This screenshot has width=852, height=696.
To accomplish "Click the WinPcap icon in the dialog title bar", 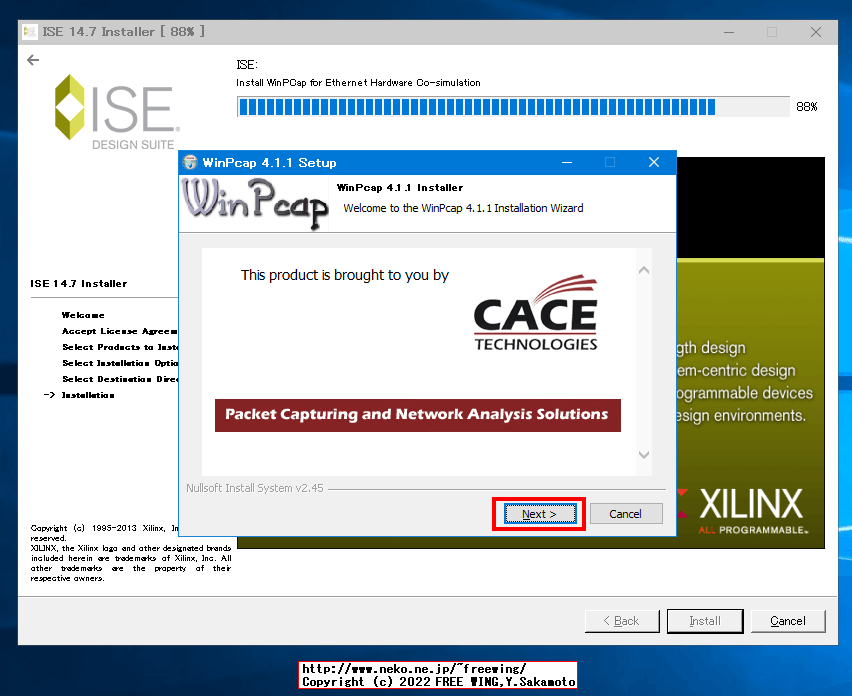I will coord(190,162).
